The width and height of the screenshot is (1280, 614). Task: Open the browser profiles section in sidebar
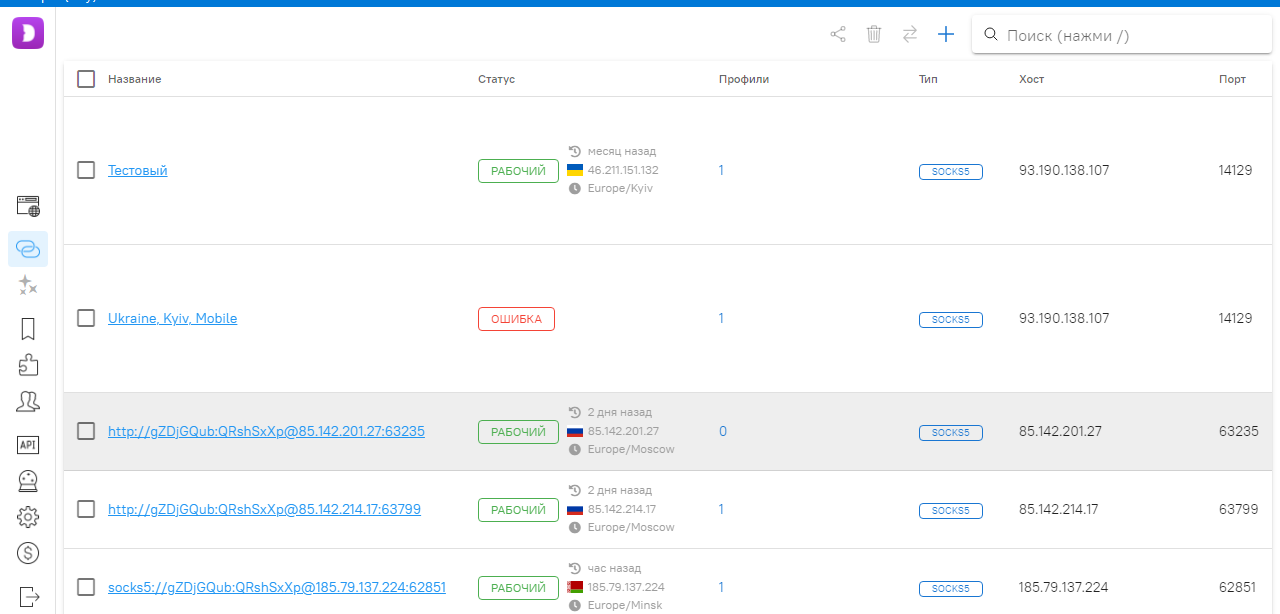coord(28,207)
